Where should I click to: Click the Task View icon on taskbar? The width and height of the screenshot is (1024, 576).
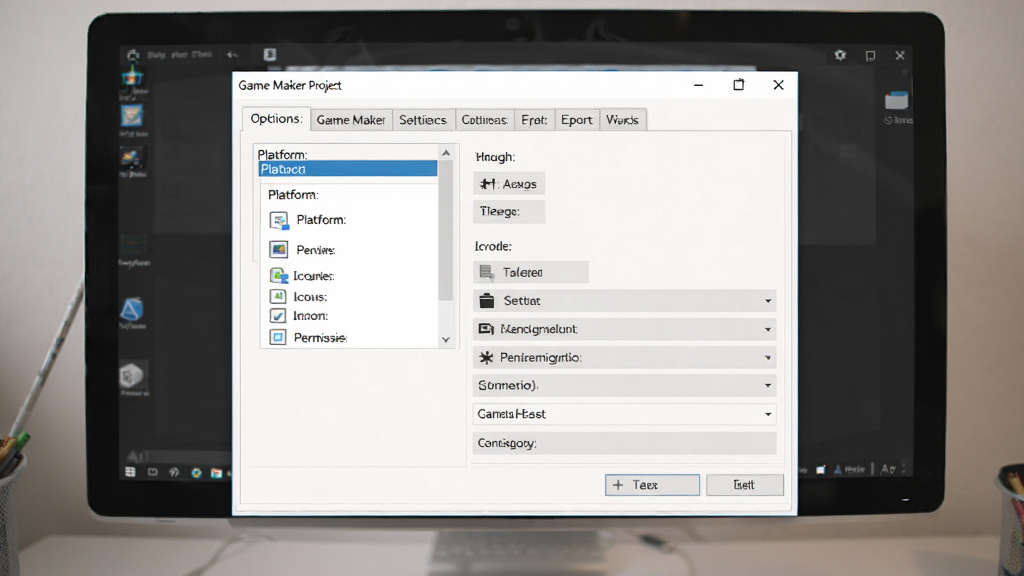coord(152,472)
